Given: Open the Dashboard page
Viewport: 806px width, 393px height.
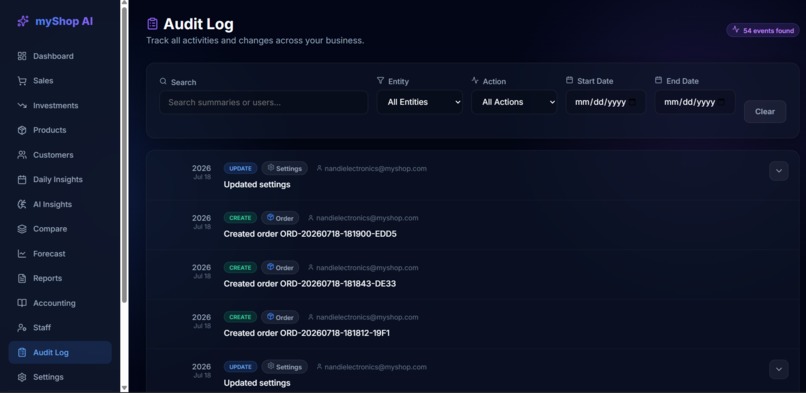Looking at the screenshot, I should [x=60, y=56].
